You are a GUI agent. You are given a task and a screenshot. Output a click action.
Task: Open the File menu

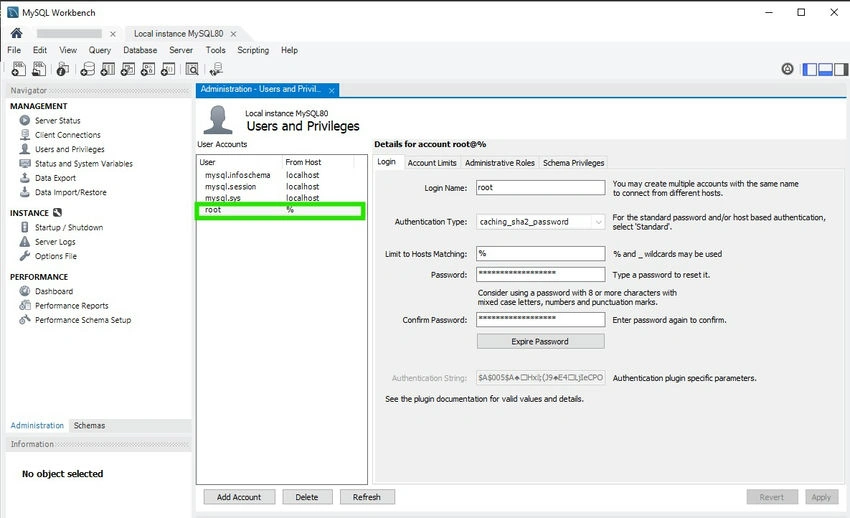tap(14, 50)
